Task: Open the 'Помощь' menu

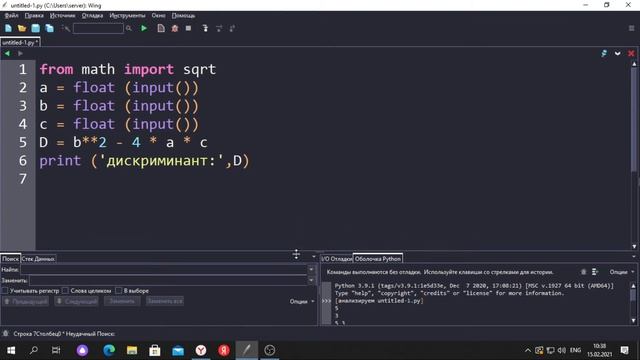Action: point(183,16)
